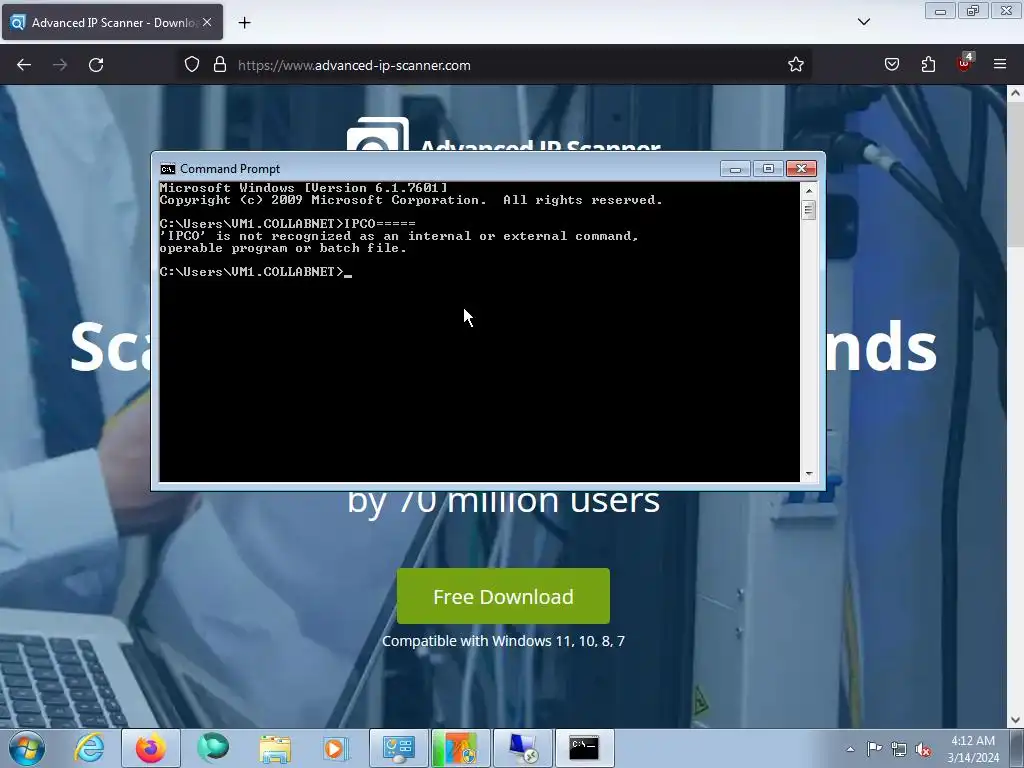
Task: Click the Command Prompt title bar icon
Action: click(x=168, y=169)
